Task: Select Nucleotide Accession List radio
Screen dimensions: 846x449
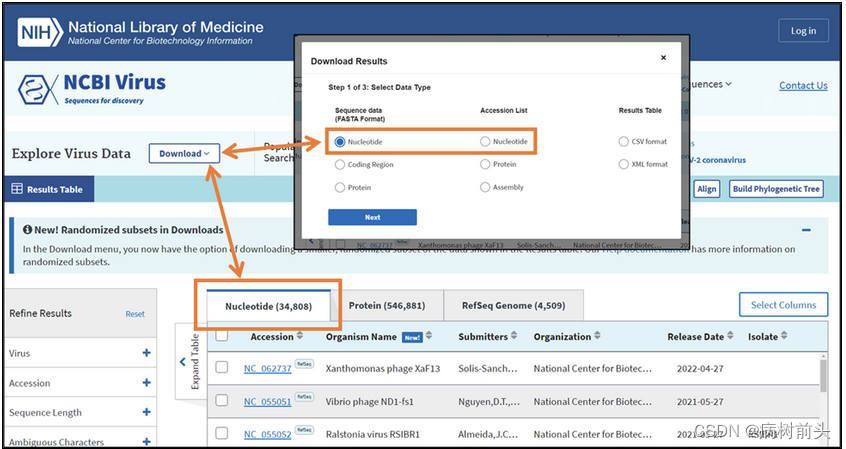Action: coord(485,142)
